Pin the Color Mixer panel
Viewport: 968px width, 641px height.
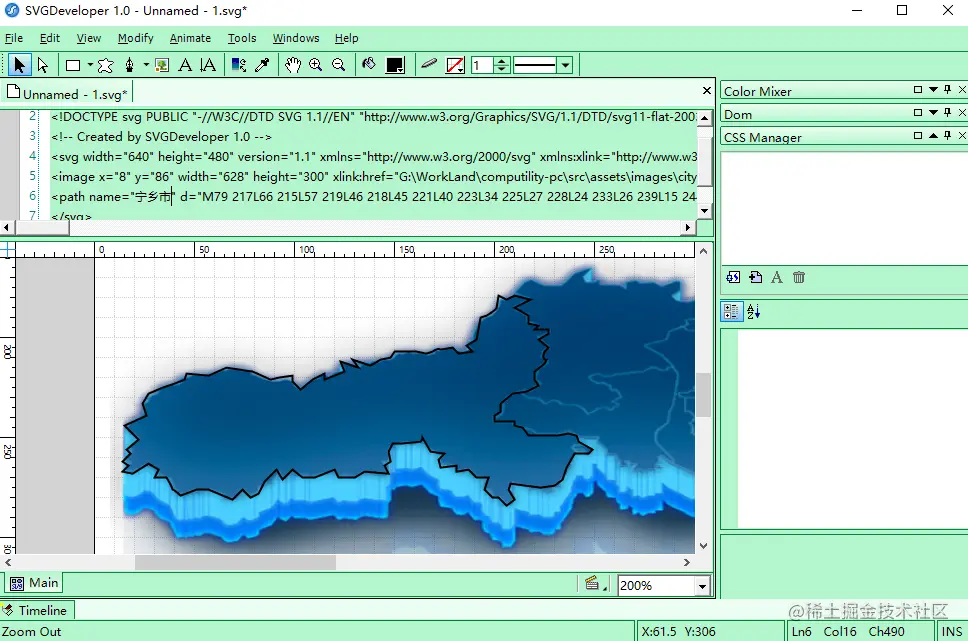click(948, 90)
